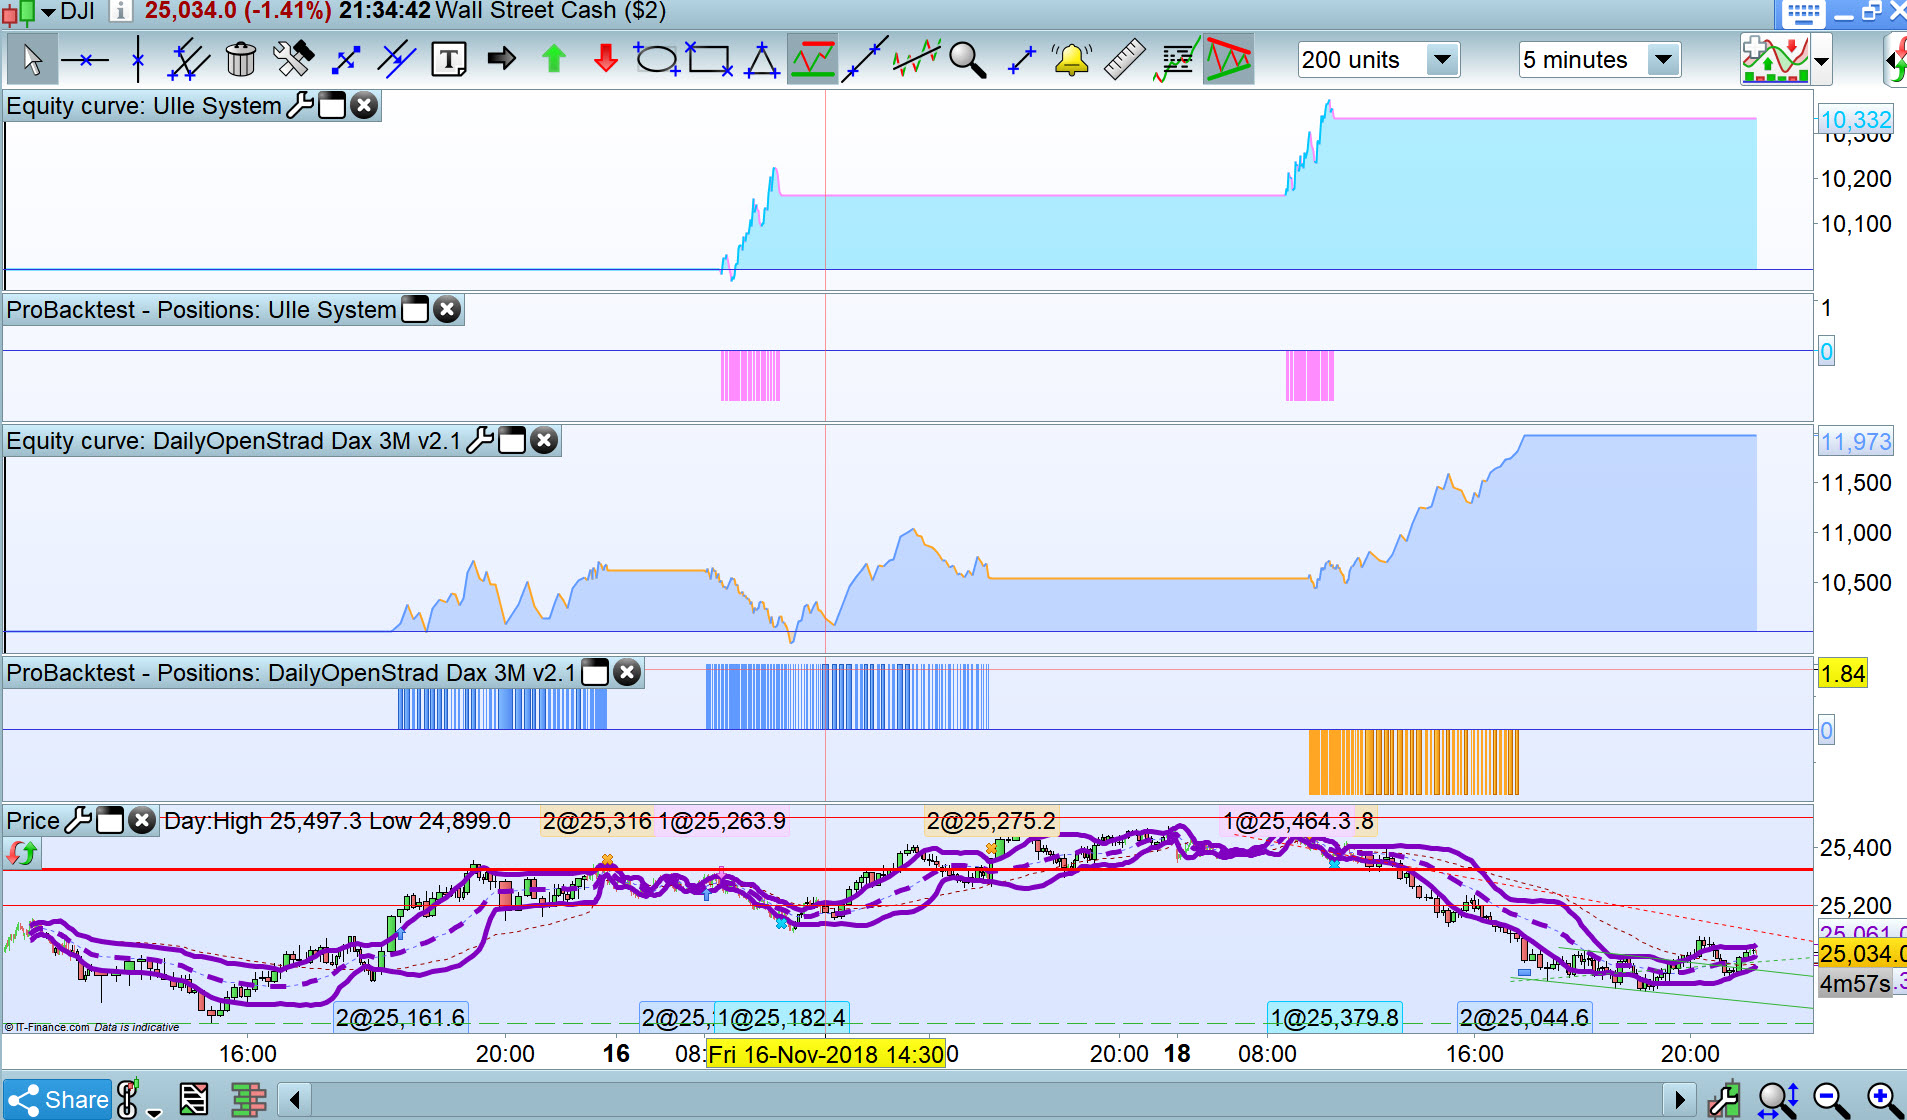The width and height of the screenshot is (1907, 1120).
Task: Close the Ulle System equity curve panel
Action: point(364,105)
